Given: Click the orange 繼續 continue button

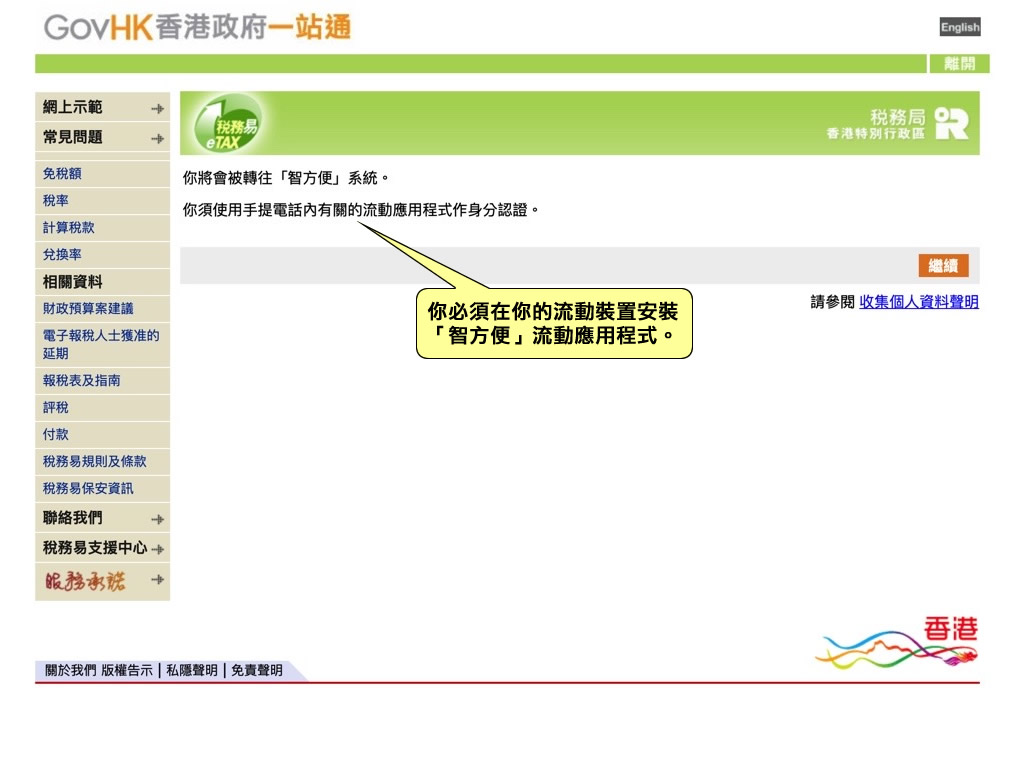Looking at the screenshot, I should [943, 265].
